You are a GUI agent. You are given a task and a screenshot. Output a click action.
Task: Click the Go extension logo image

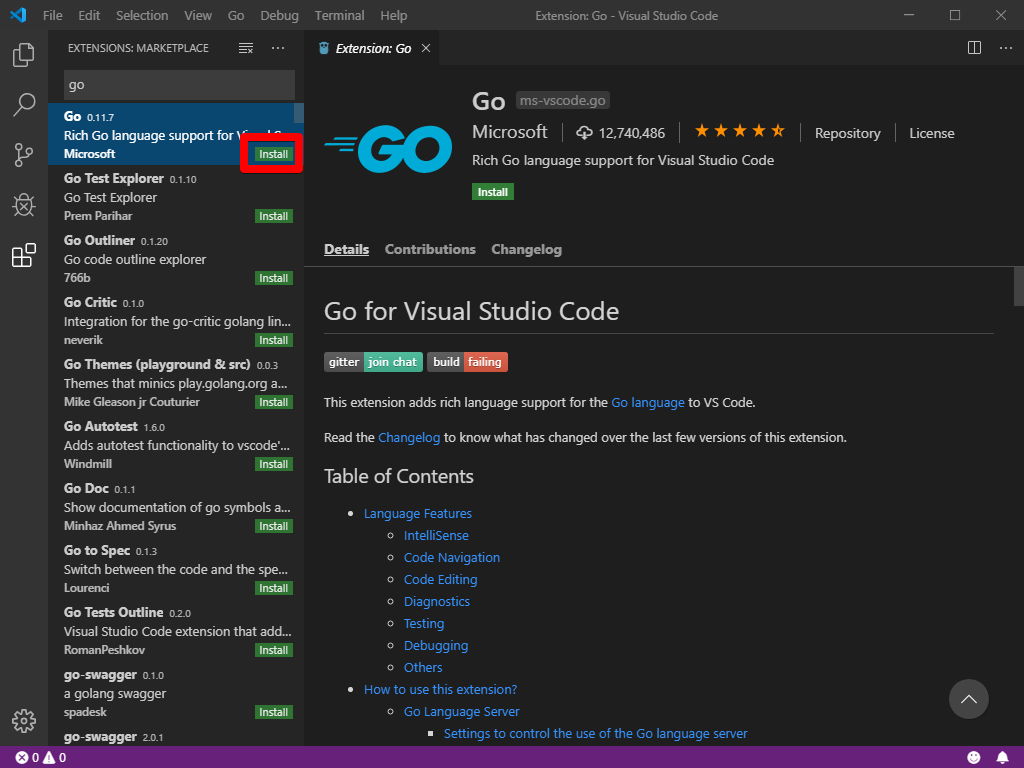(x=388, y=148)
